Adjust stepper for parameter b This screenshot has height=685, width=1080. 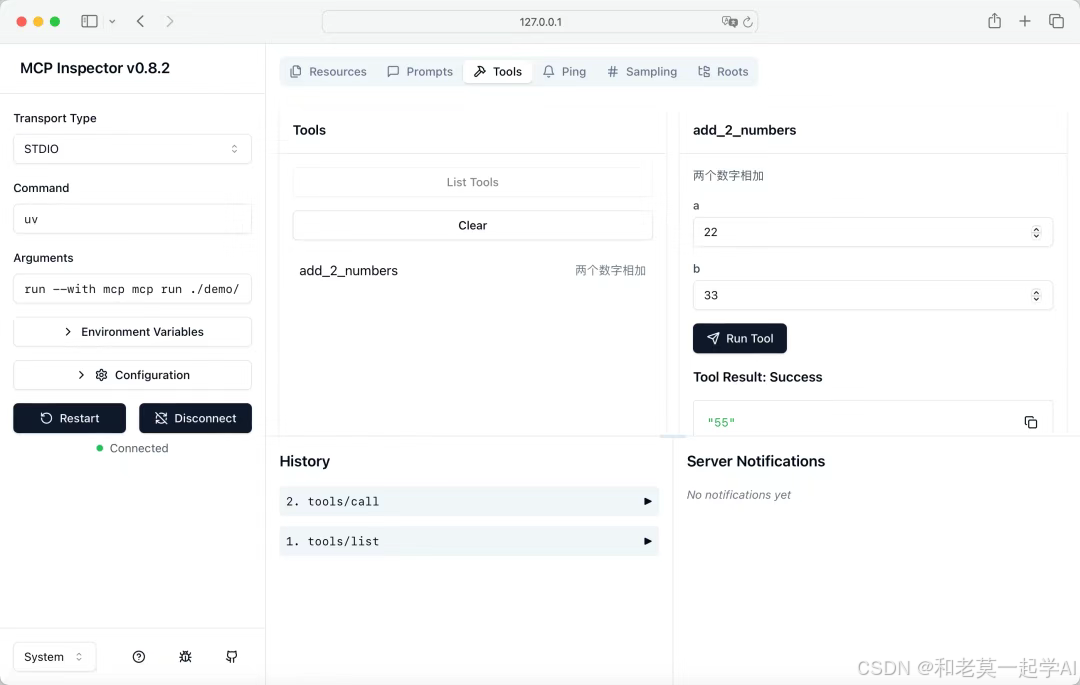click(1036, 295)
